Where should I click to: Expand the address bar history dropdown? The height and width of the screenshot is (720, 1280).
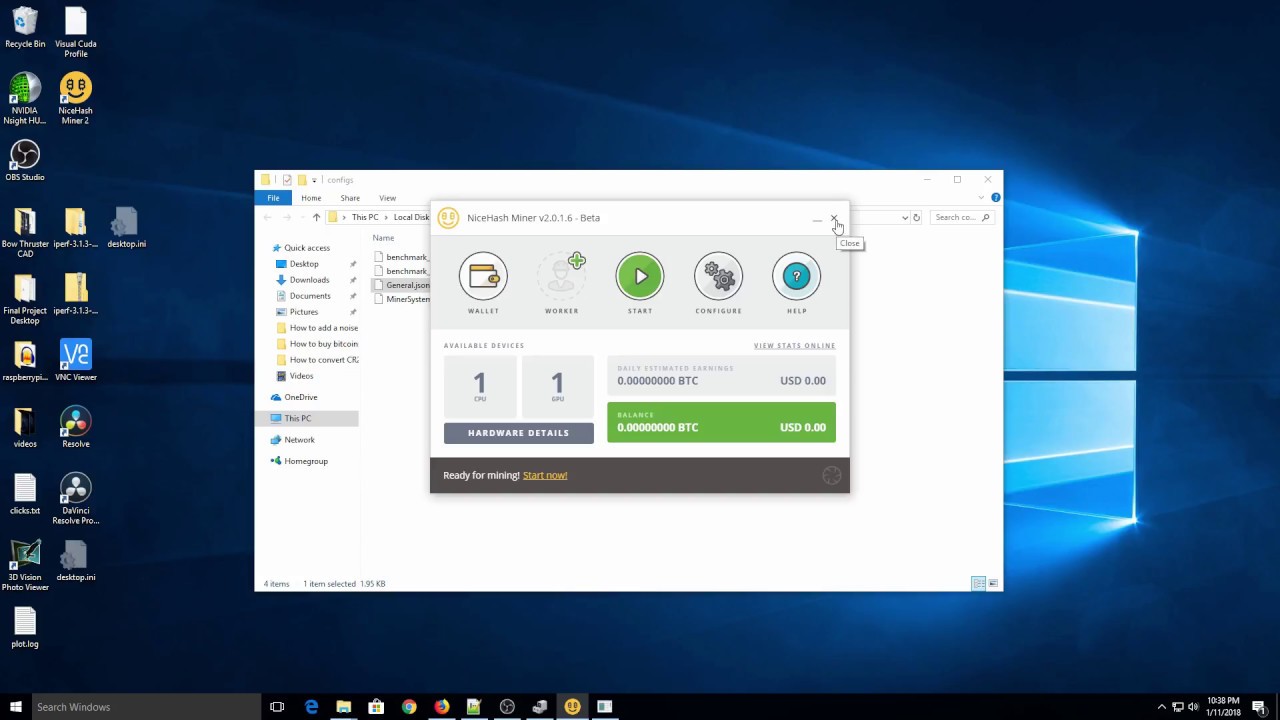tap(905, 217)
